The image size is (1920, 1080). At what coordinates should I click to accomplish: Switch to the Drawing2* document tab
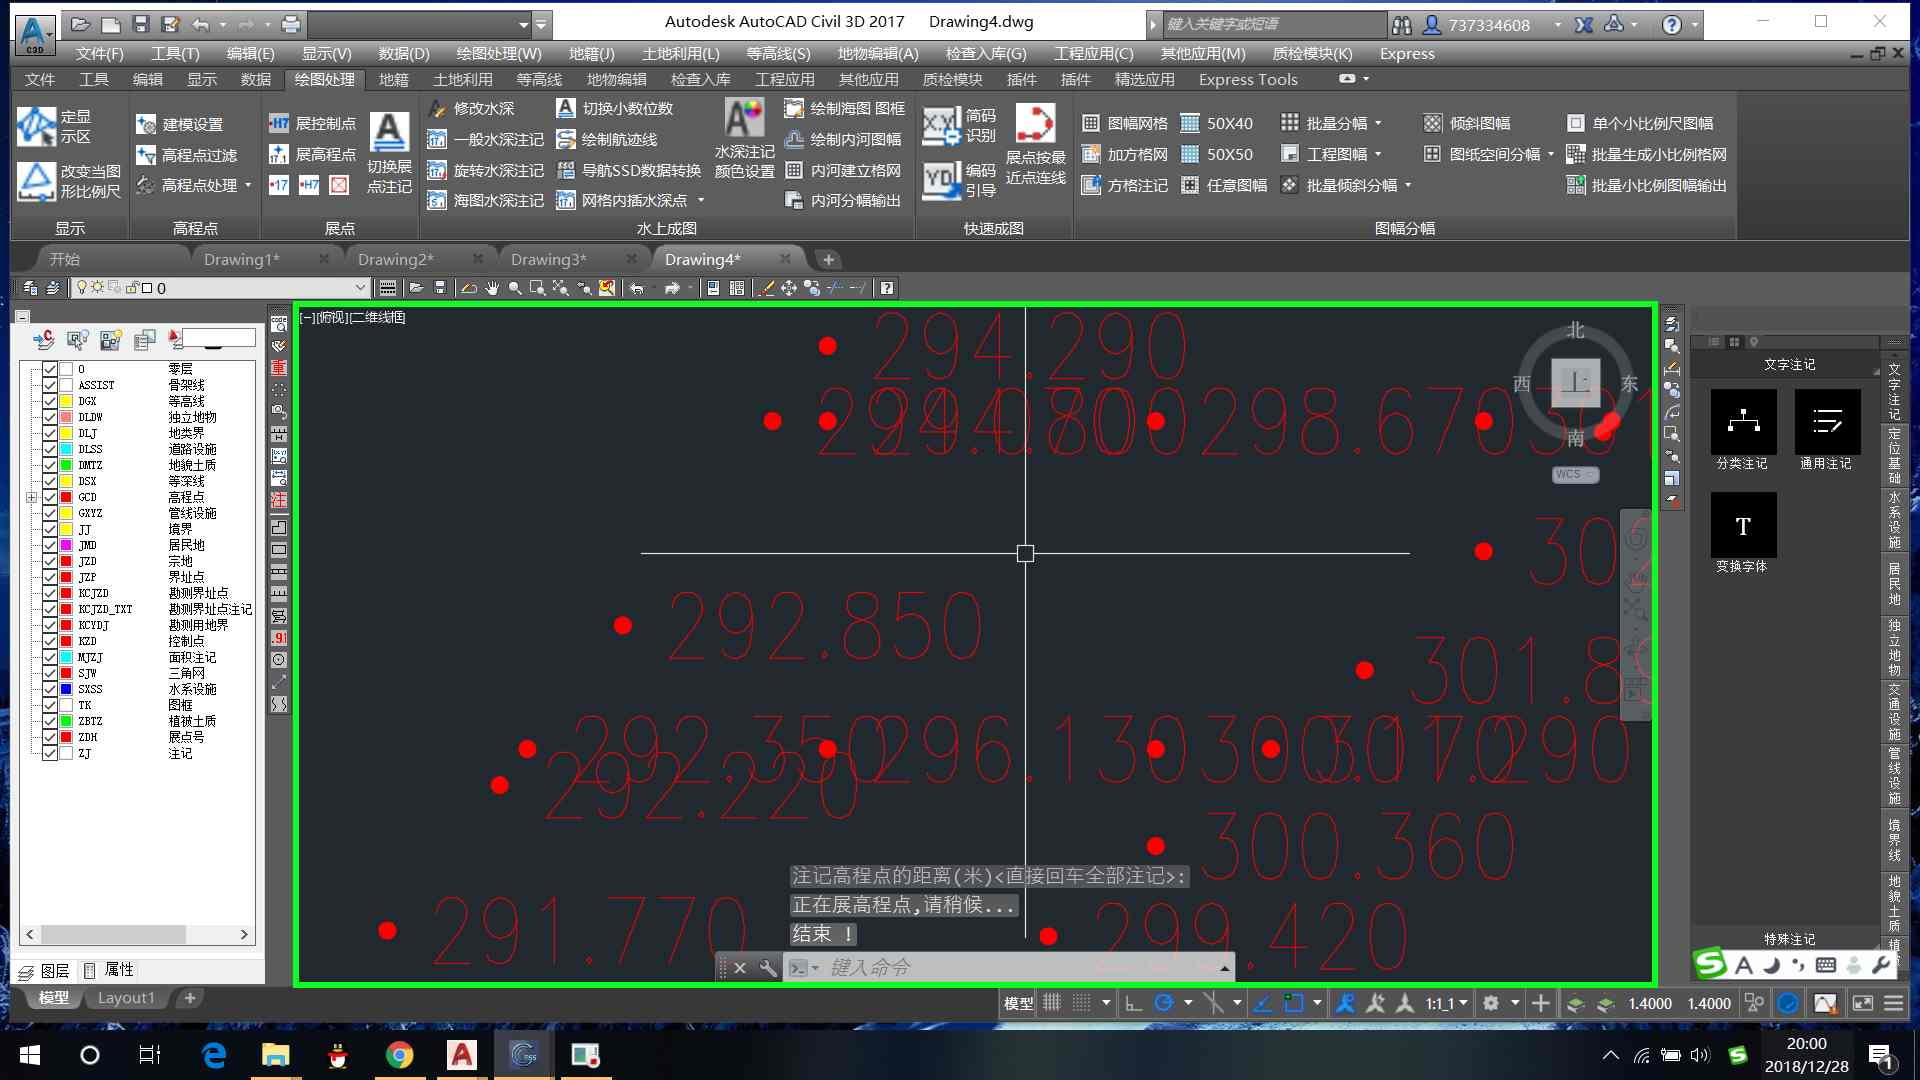(x=396, y=259)
